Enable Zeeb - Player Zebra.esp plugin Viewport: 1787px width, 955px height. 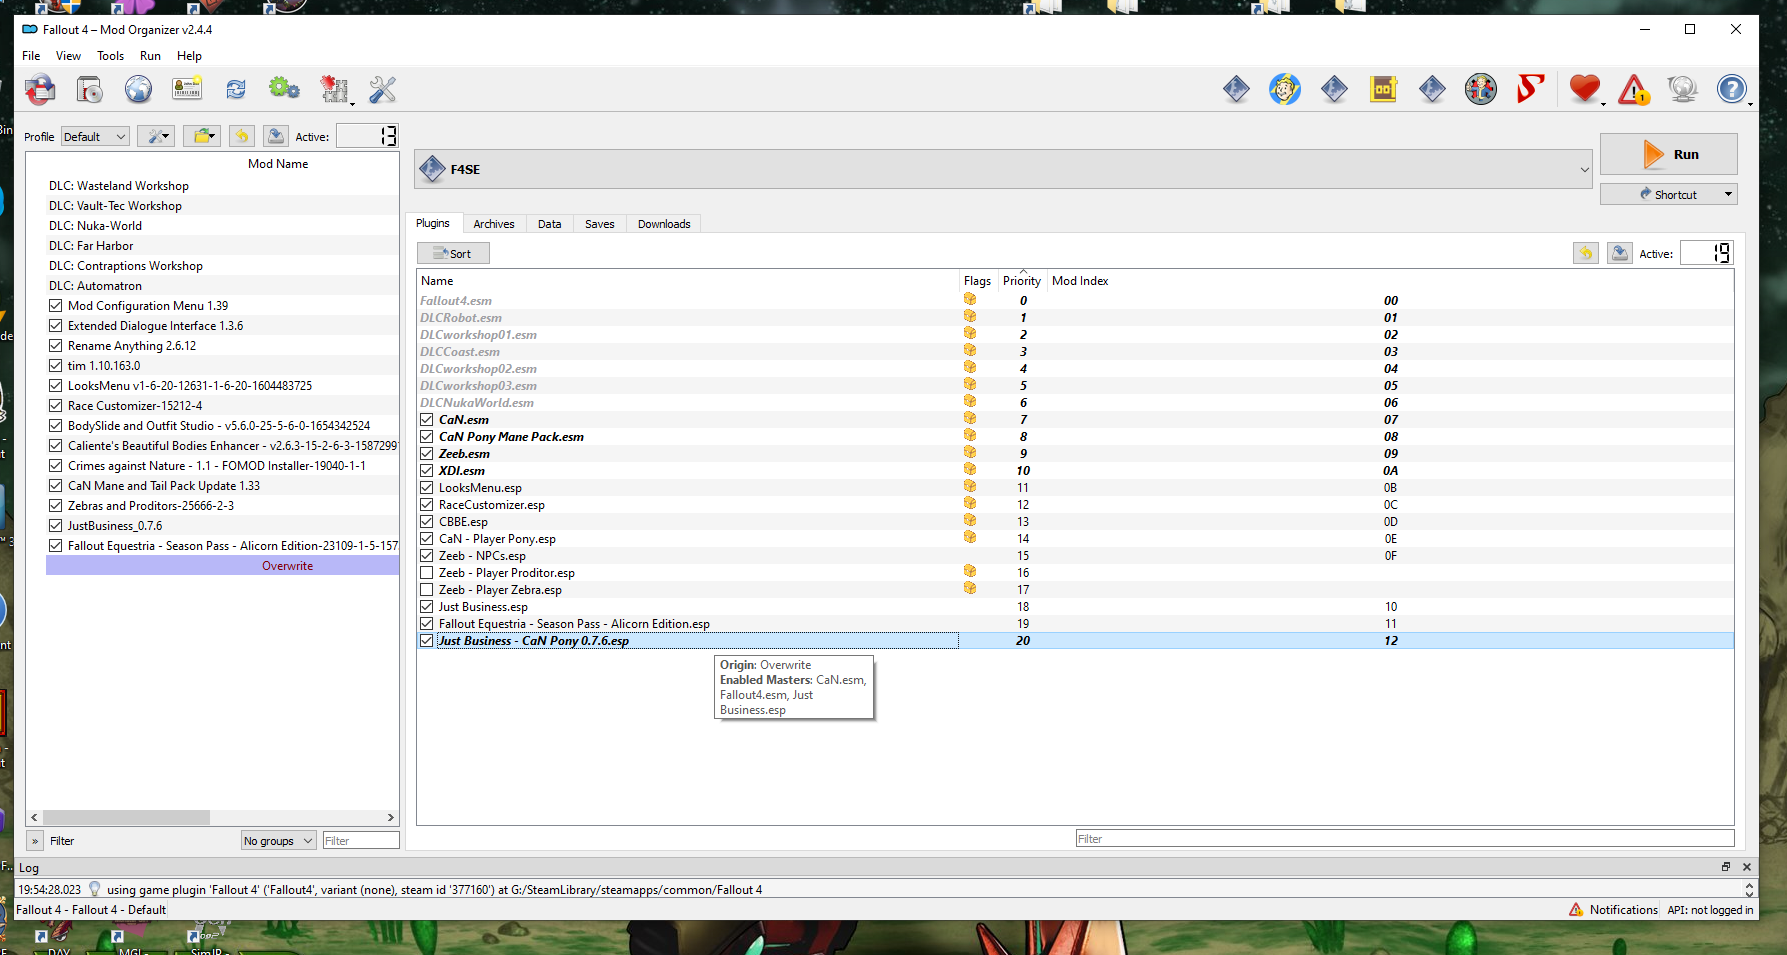pyautogui.click(x=427, y=590)
